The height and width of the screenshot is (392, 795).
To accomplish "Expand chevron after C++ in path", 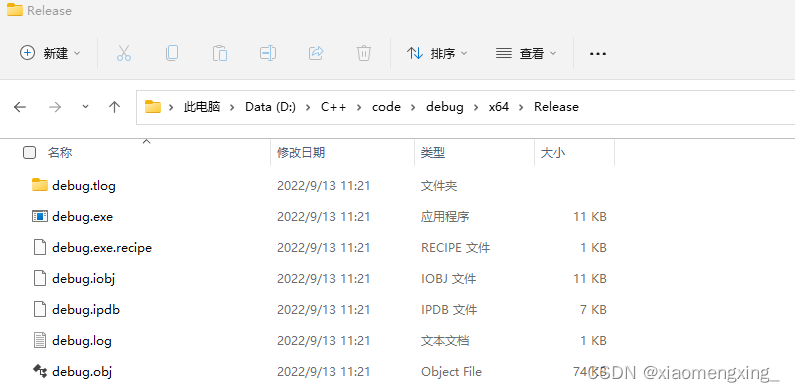I will (359, 107).
